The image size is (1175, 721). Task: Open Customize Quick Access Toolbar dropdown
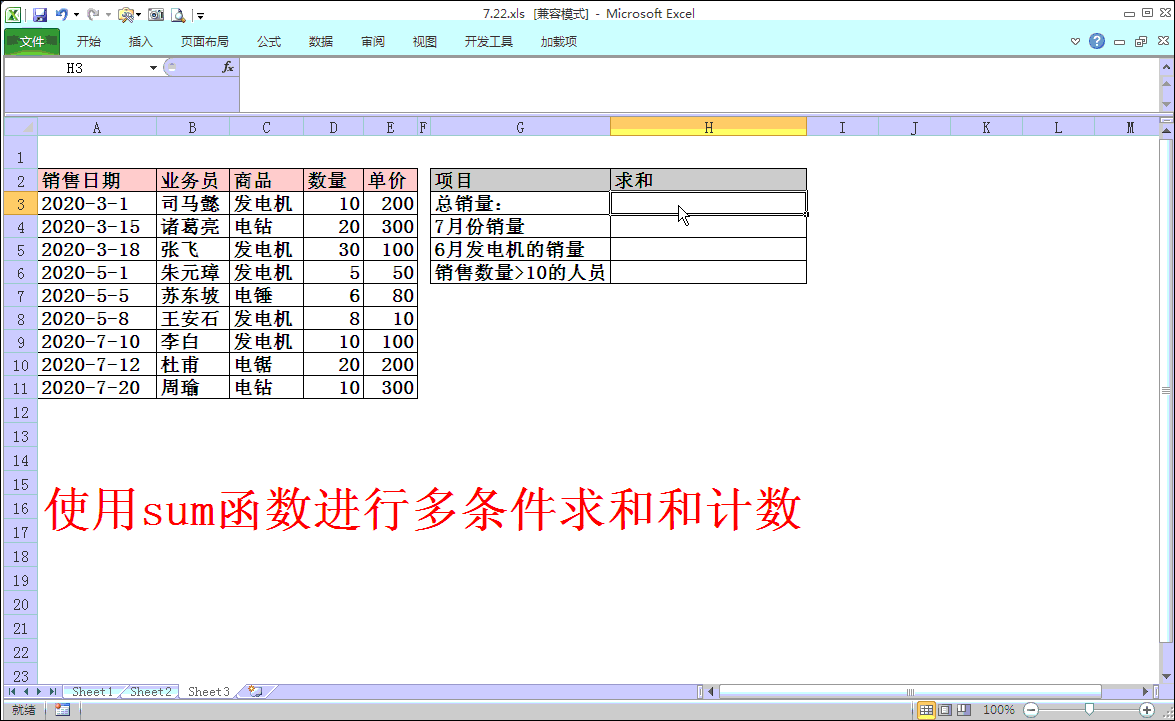click(x=200, y=15)
